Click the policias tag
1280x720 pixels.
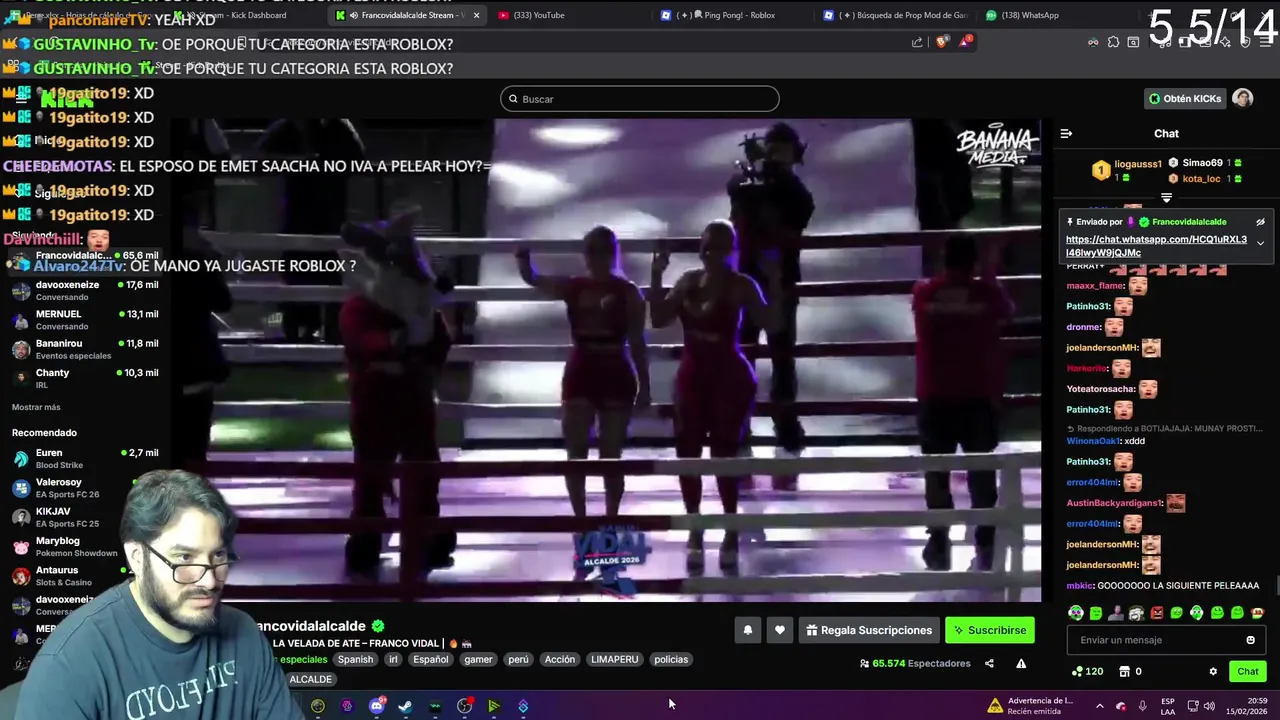click(671, 659)
